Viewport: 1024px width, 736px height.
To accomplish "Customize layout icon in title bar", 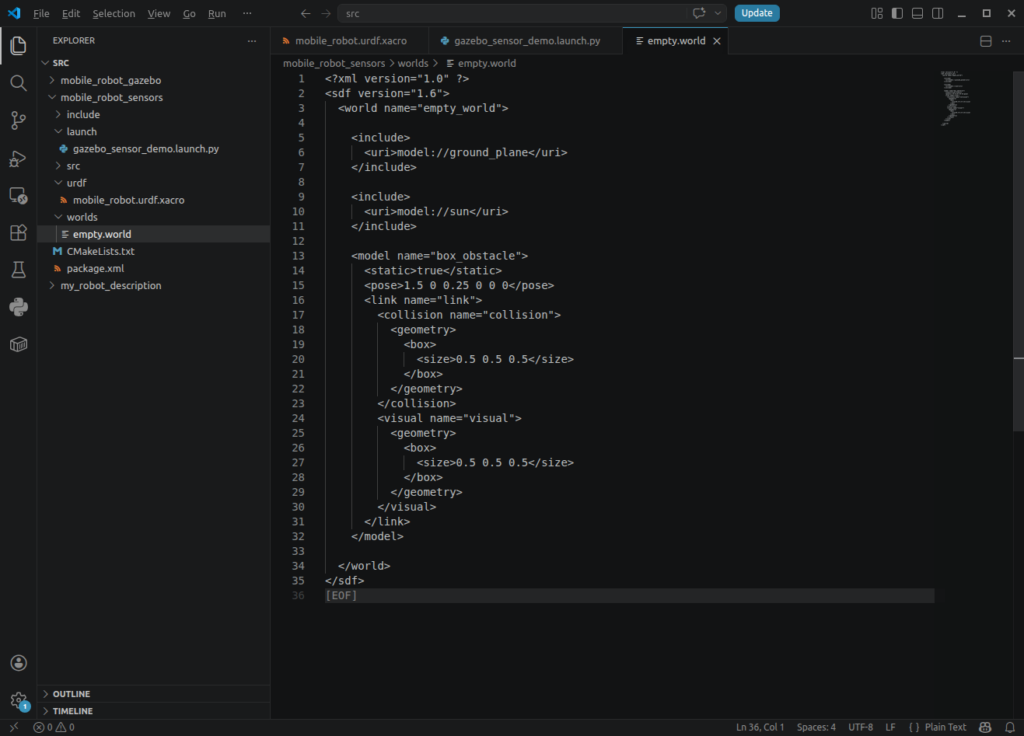I will [x=877, y=13].
